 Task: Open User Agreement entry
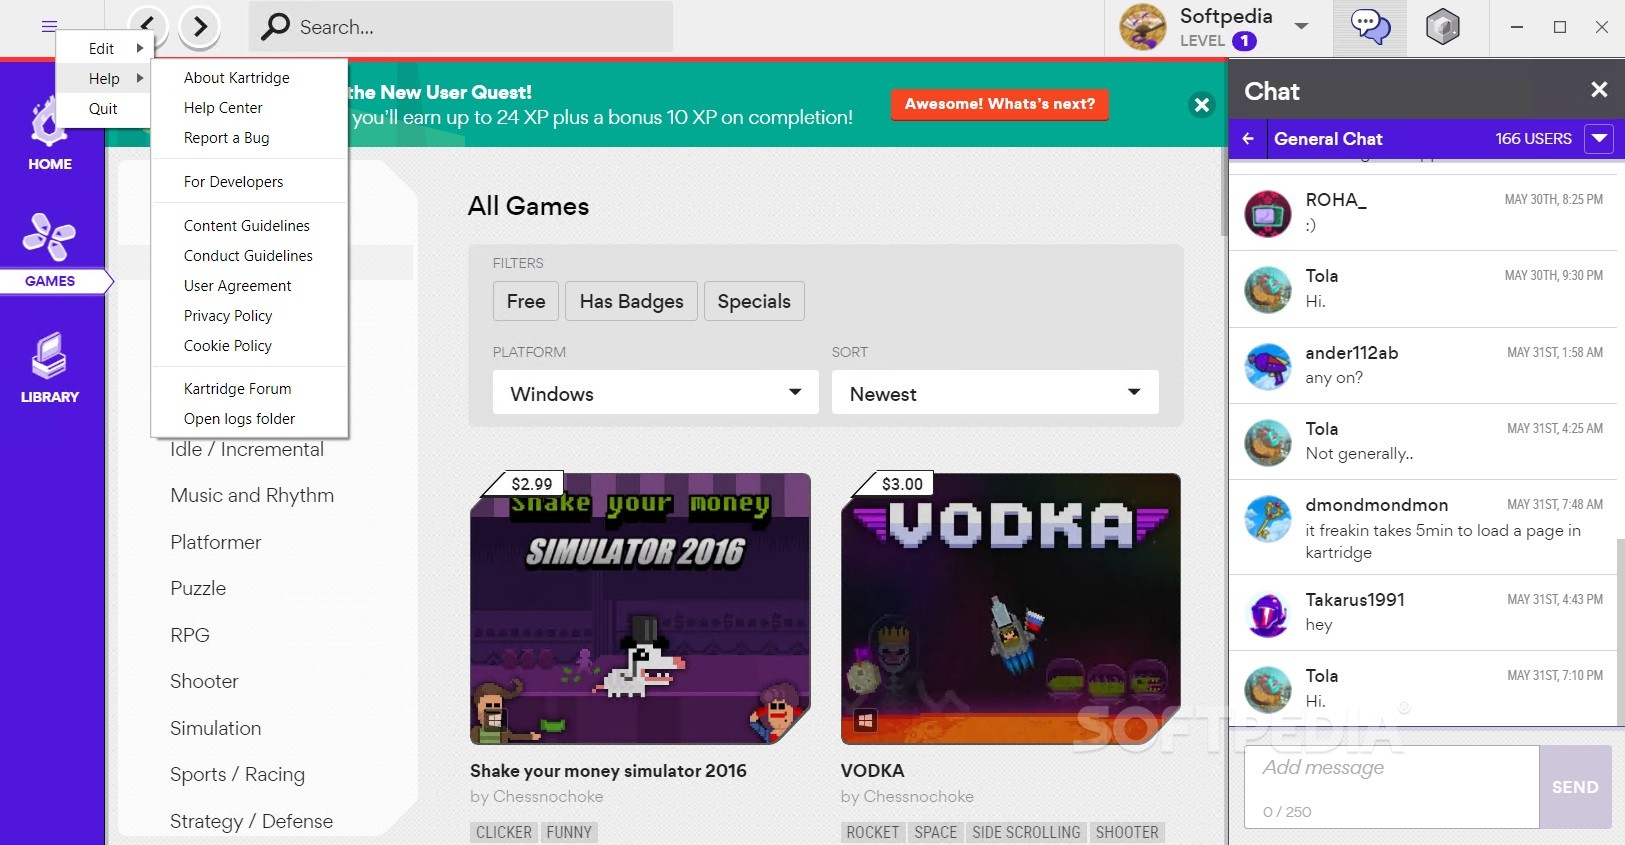coord(249,285)
